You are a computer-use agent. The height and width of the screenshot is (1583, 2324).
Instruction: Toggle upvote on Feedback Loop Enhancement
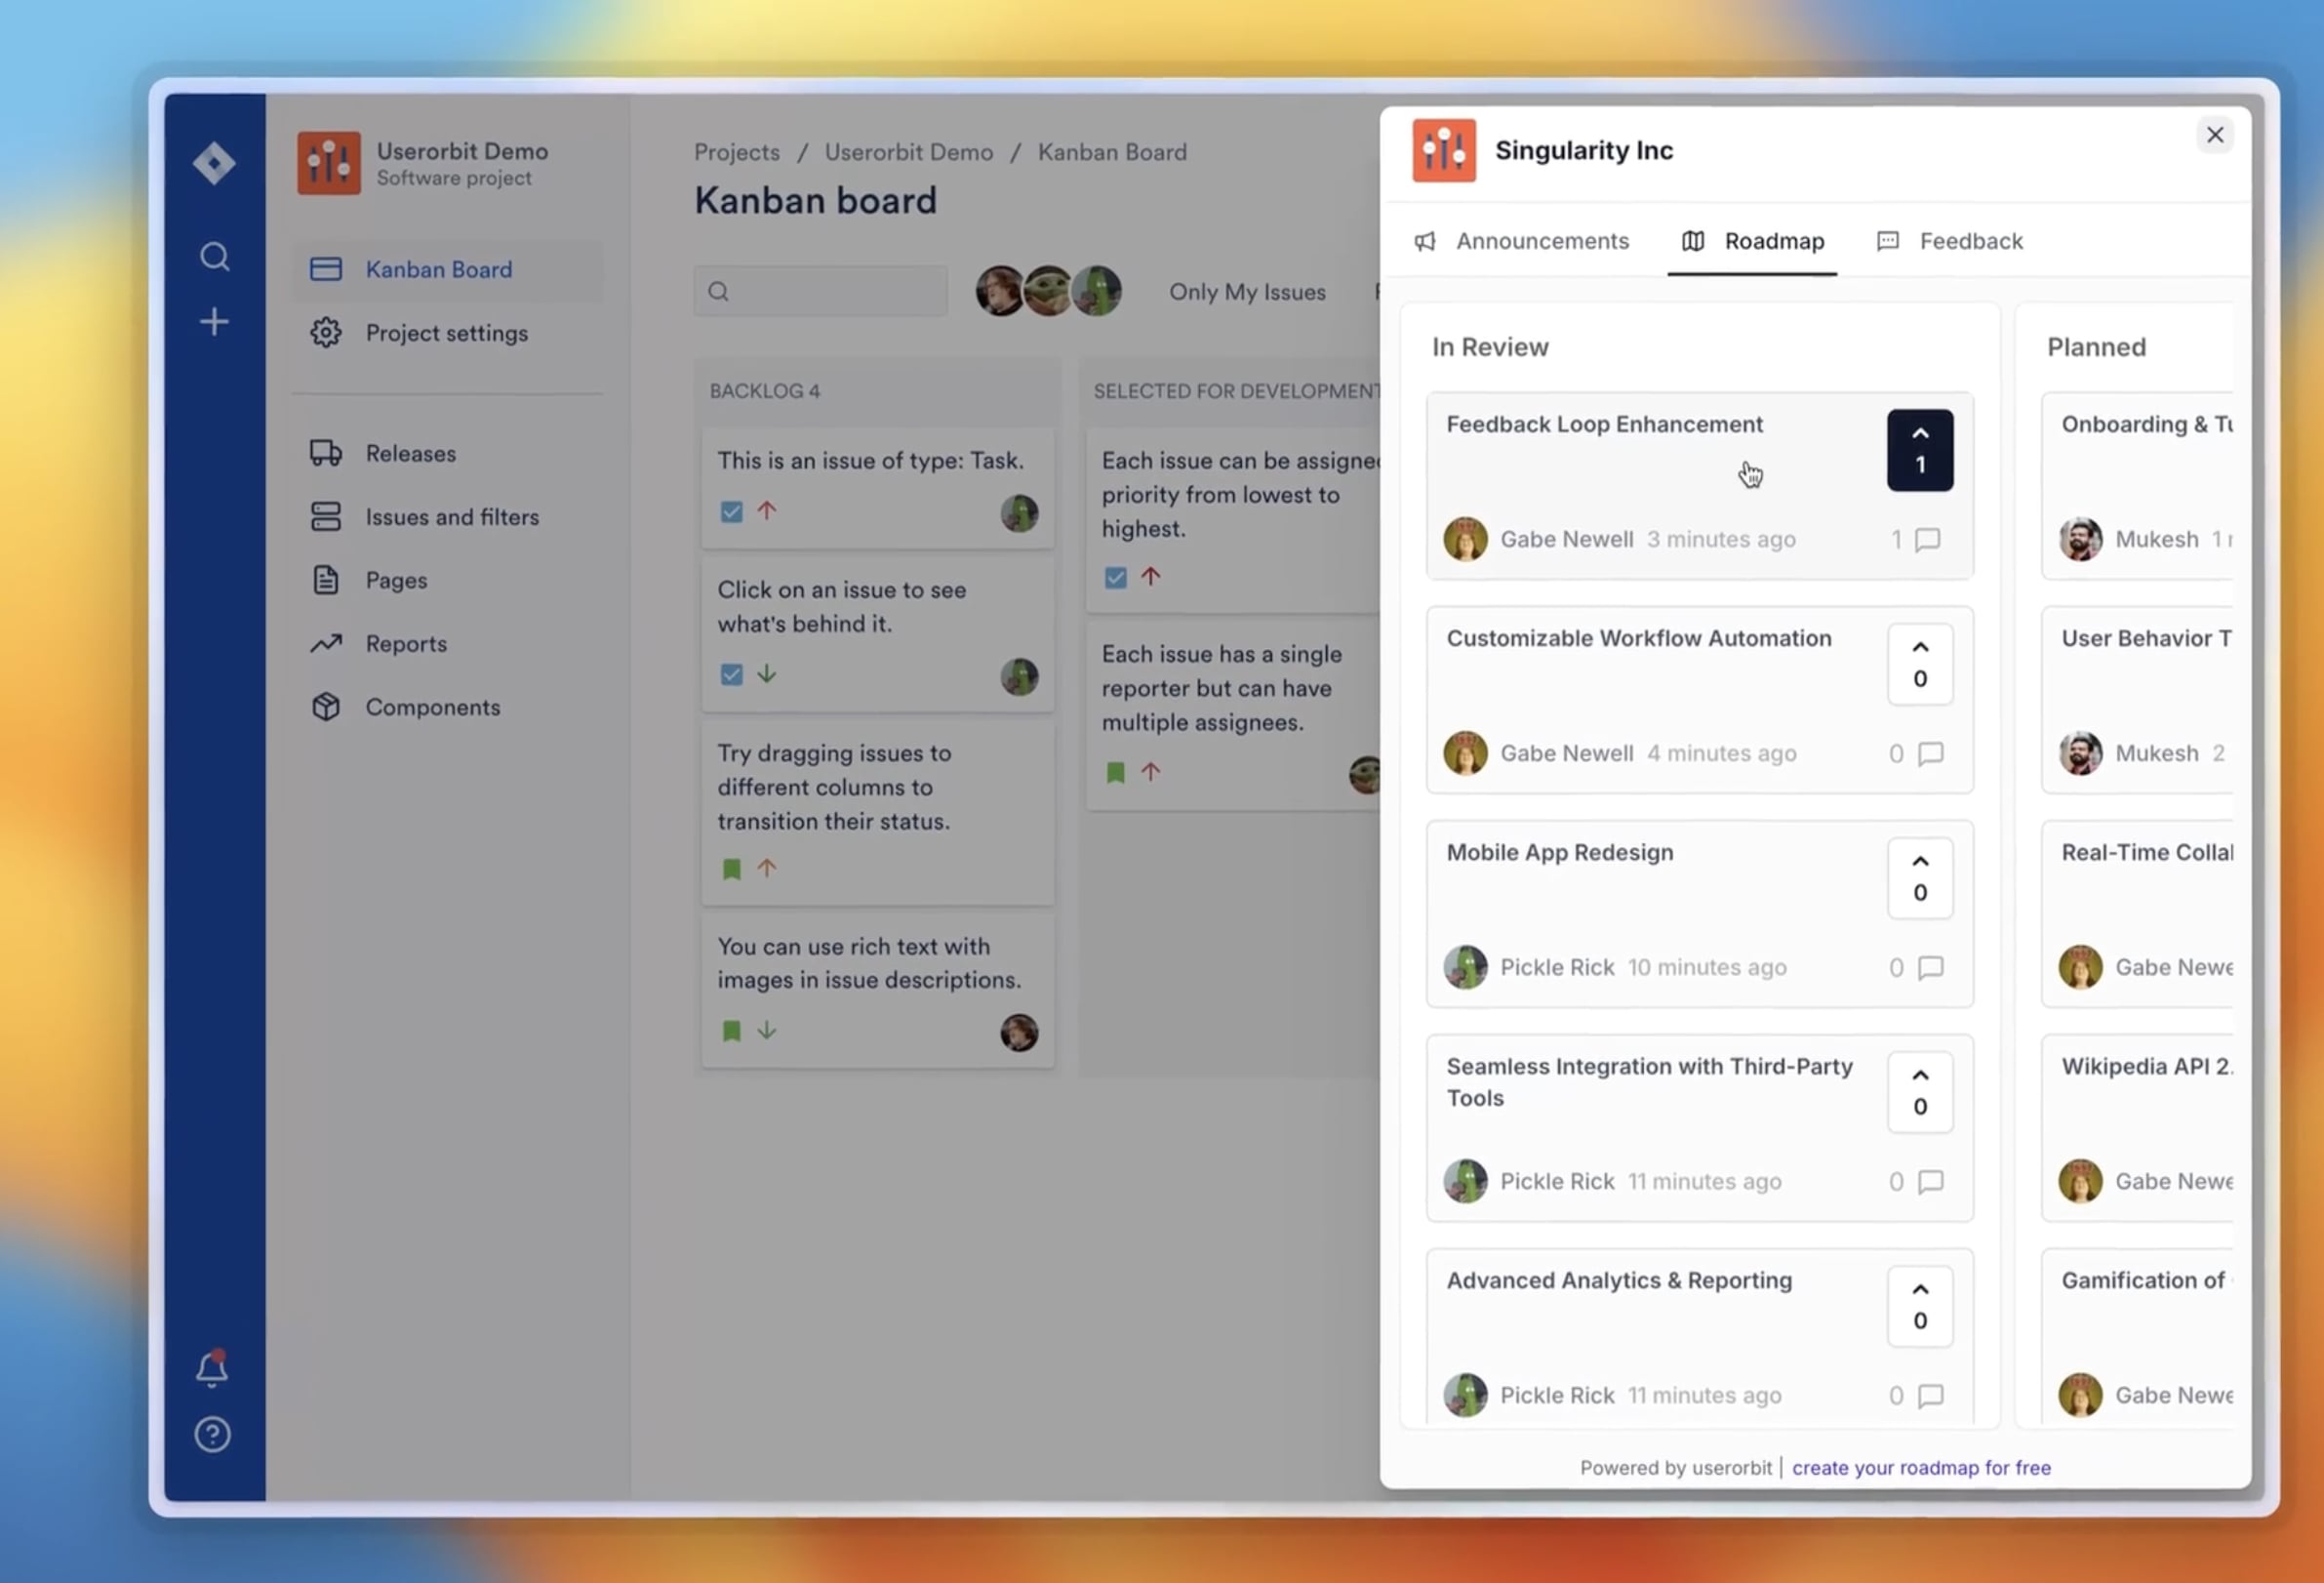1920,450
